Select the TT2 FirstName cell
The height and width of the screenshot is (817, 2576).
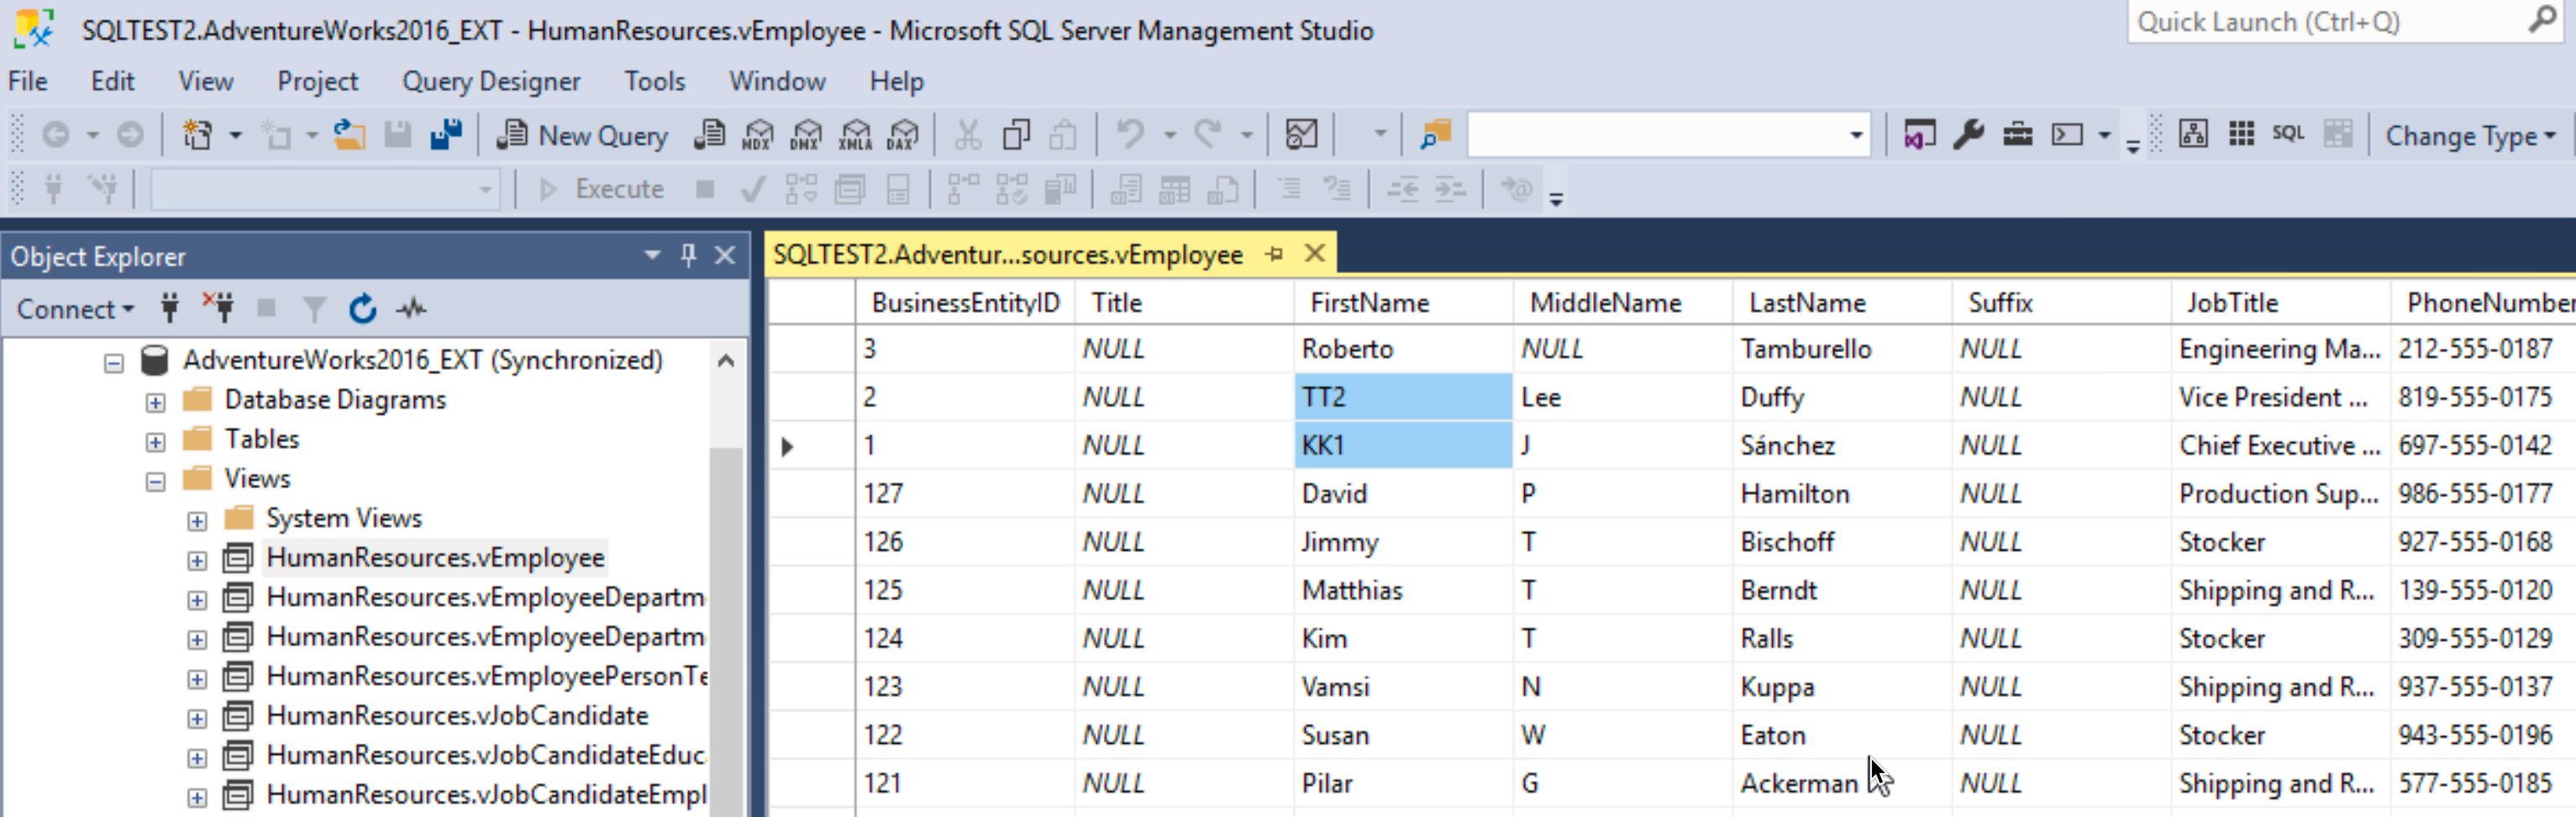pyautogui.click(x=1403, y=397)
